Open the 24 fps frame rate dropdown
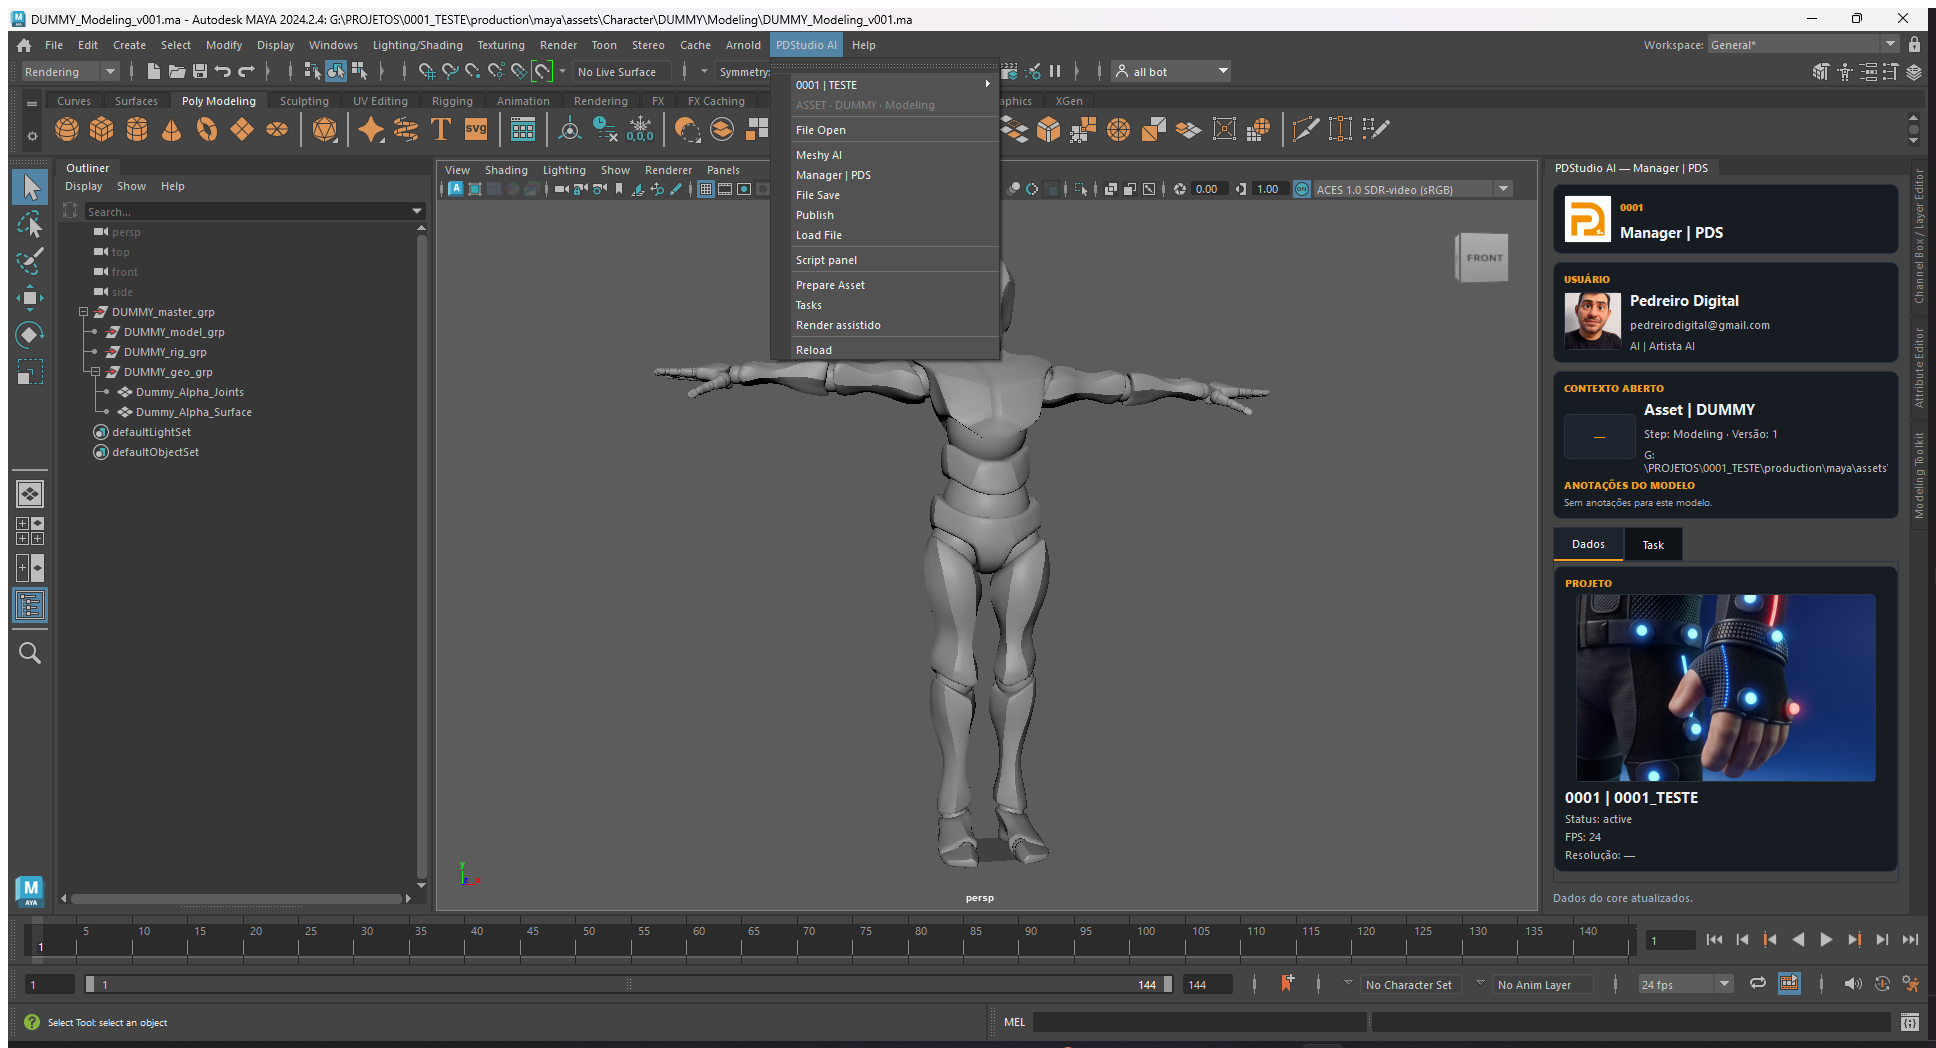This screenshot has width=1936, height=1048. [x=1685, y=985]
